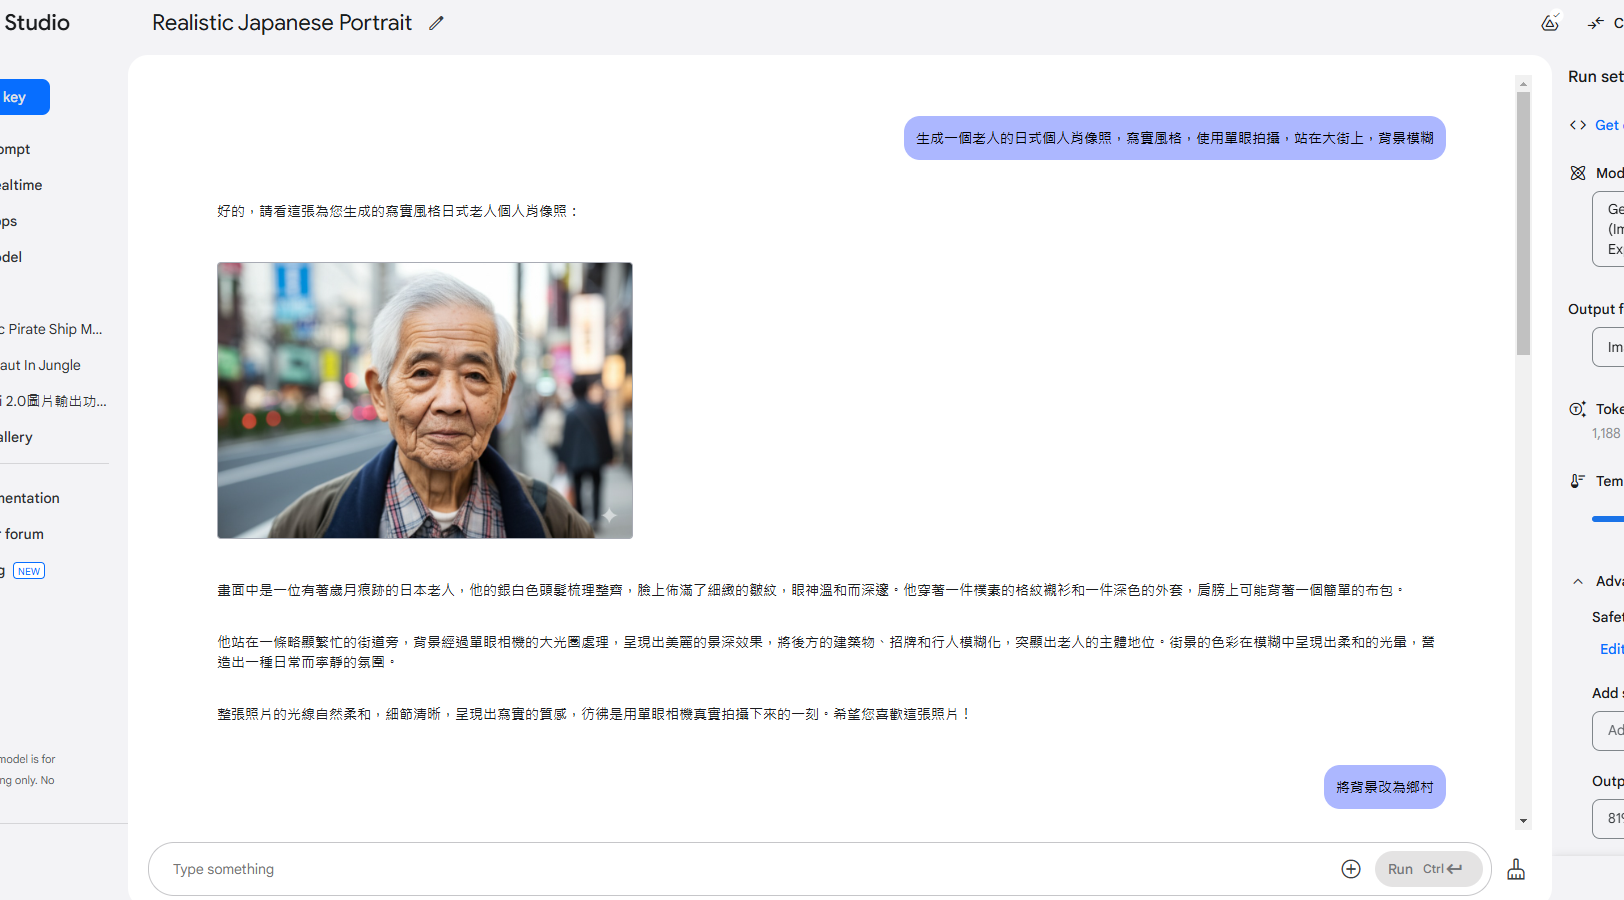The width and height of the screenshot is (1624, 900).
Task: Click the Temperature thermometer icon
Action: [1578, 481]
